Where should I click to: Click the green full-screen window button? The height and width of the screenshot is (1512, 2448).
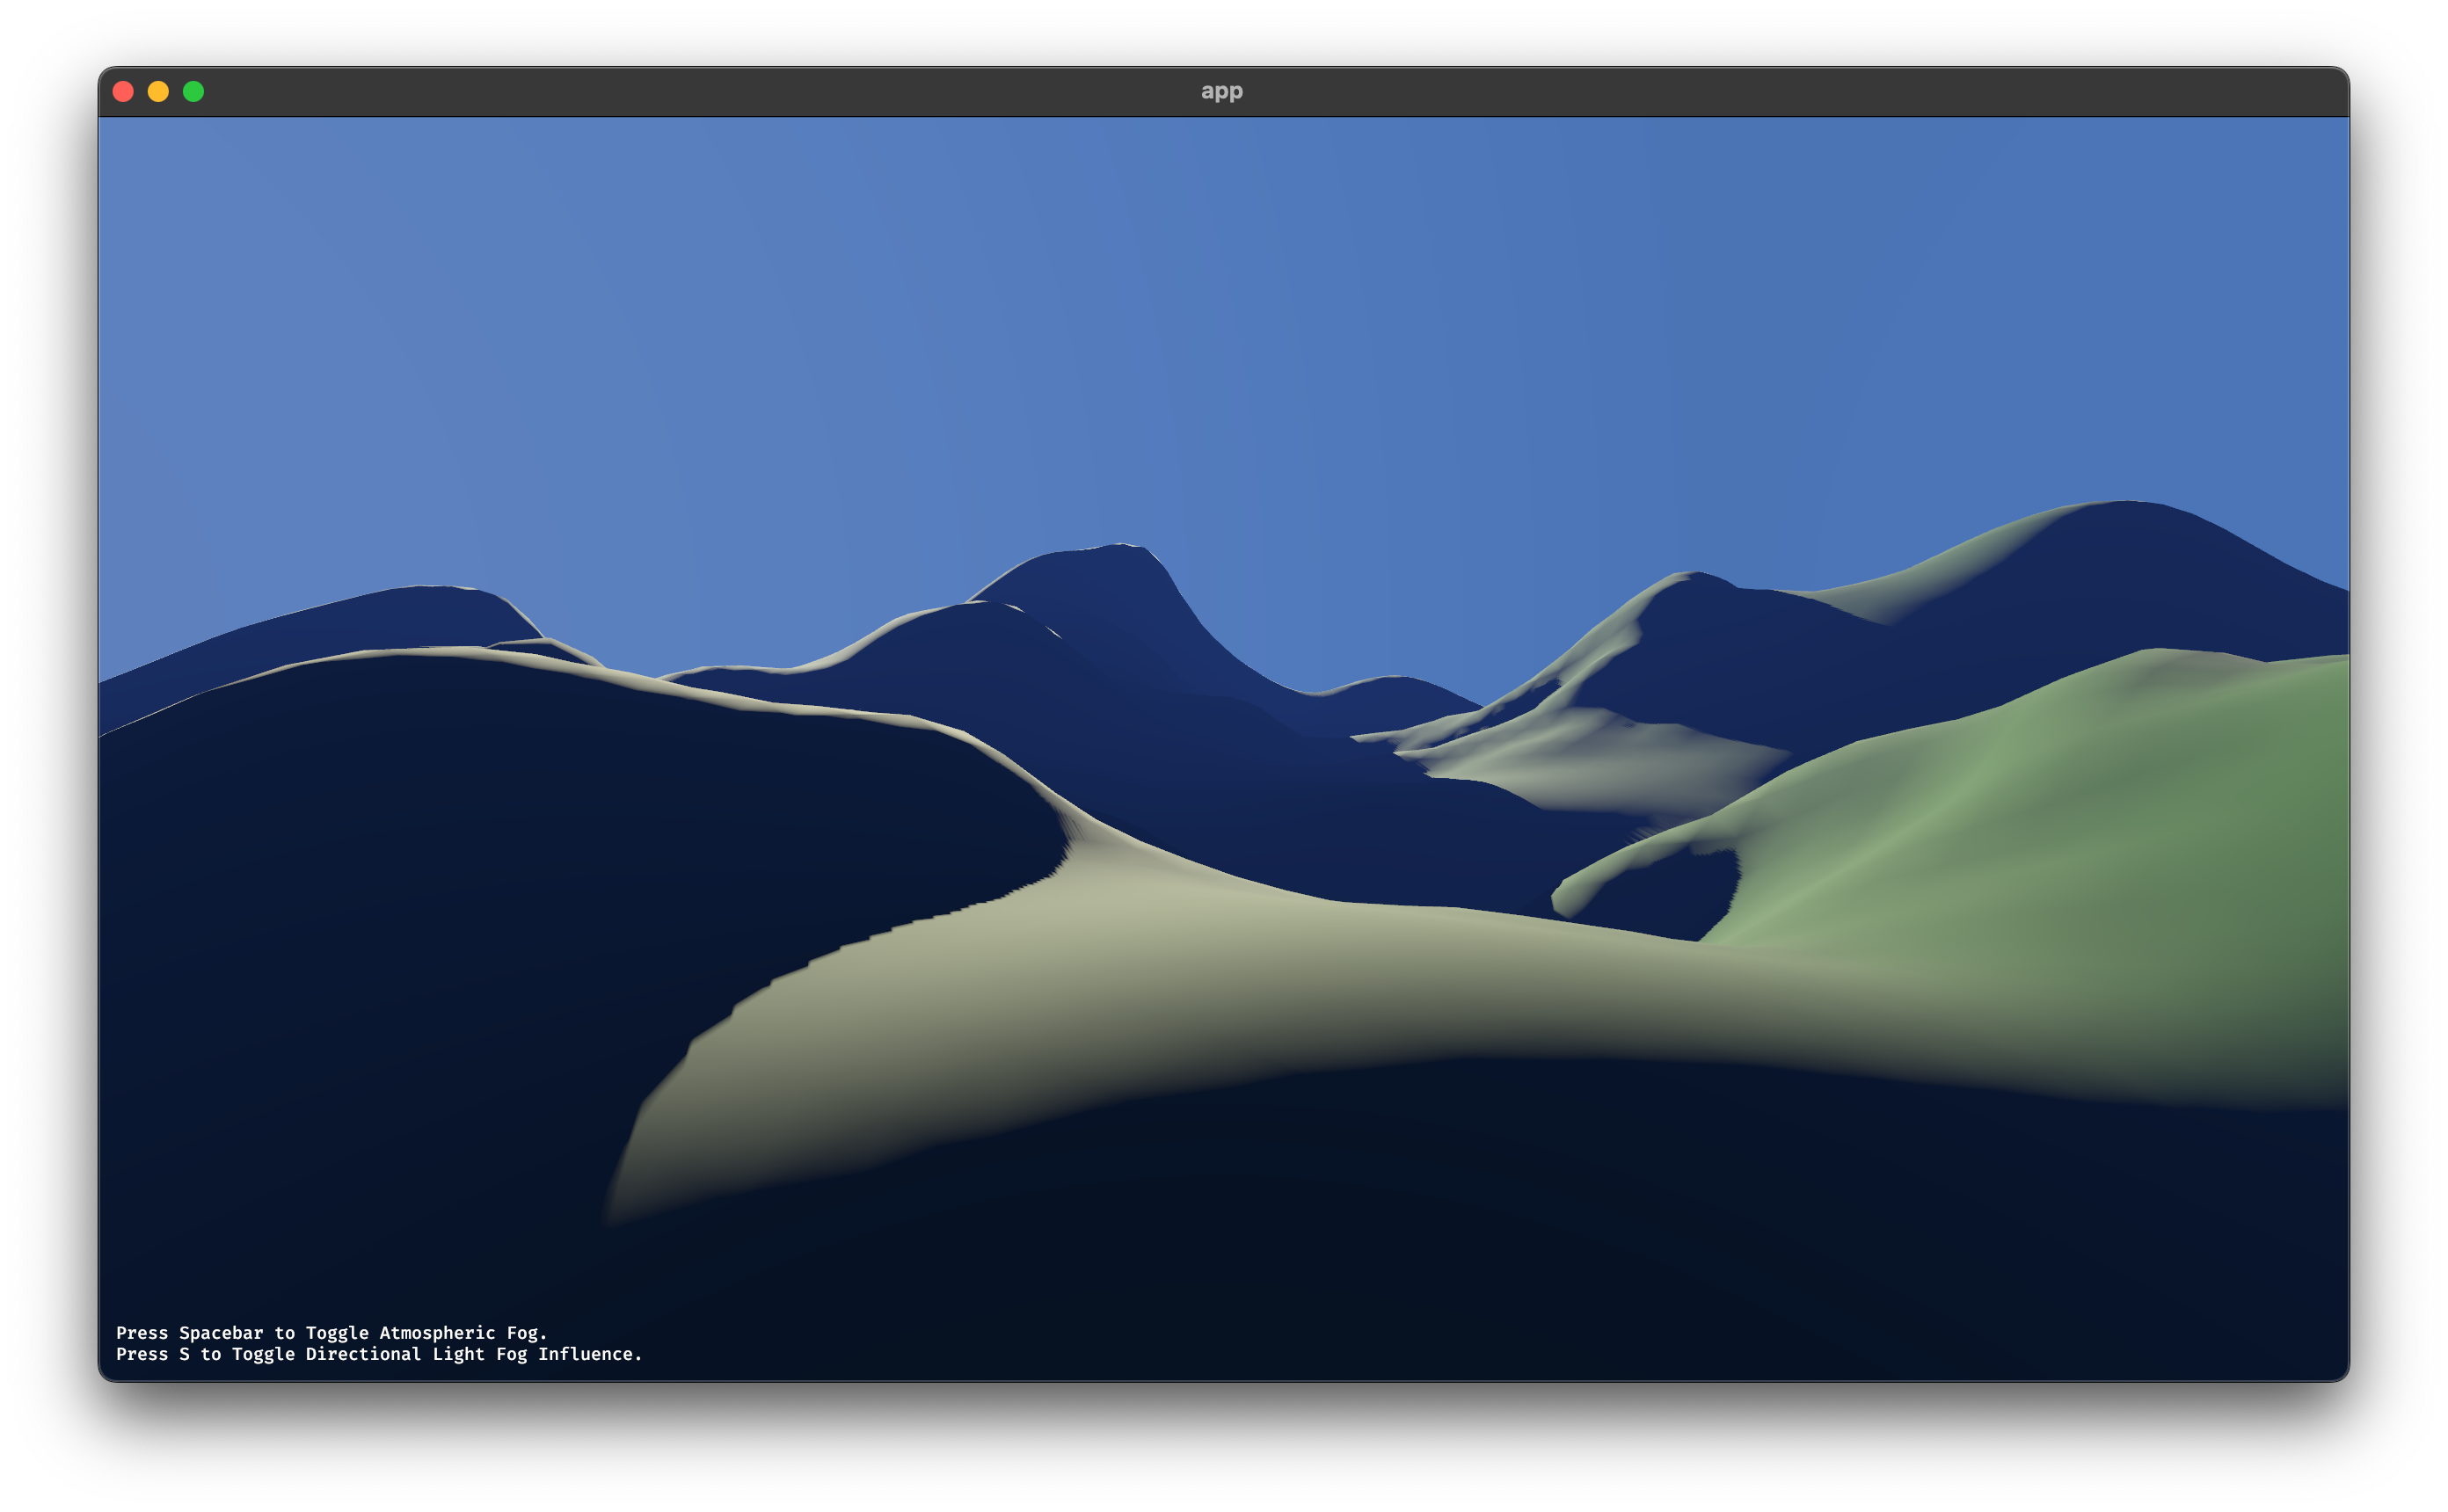click(x=193, y=92)
